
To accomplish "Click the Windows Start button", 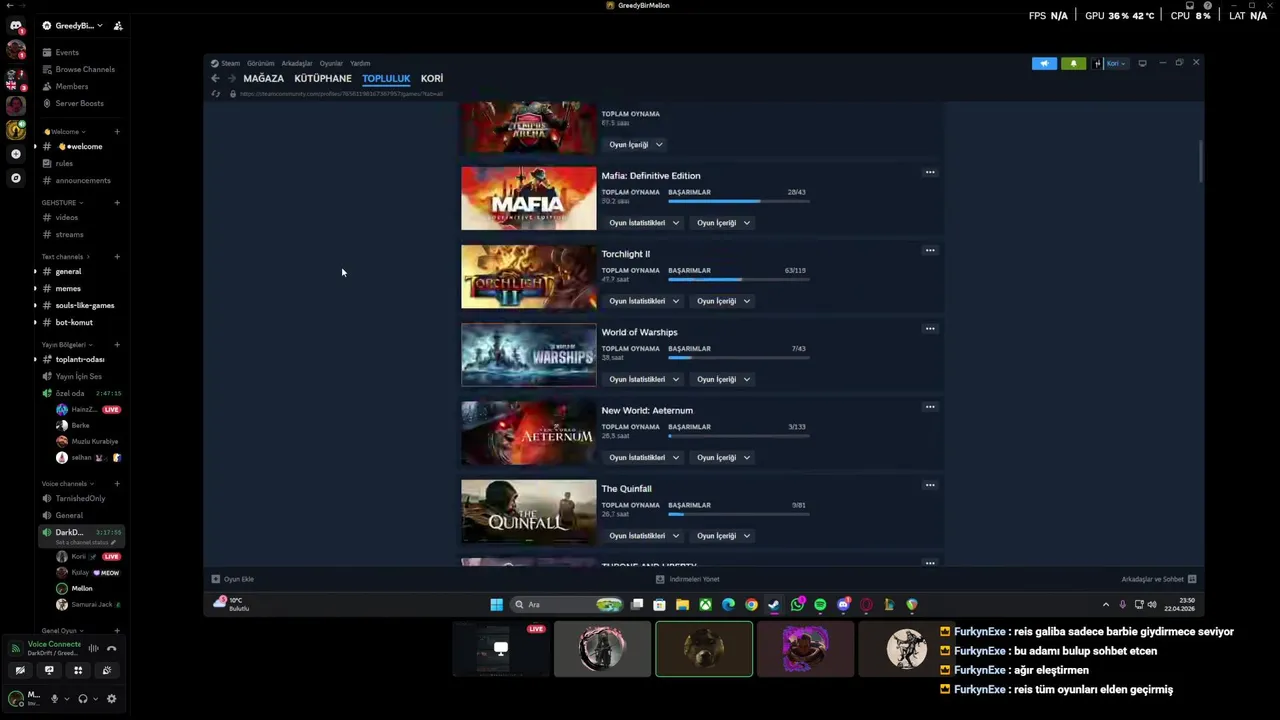I will click(496, 604).
